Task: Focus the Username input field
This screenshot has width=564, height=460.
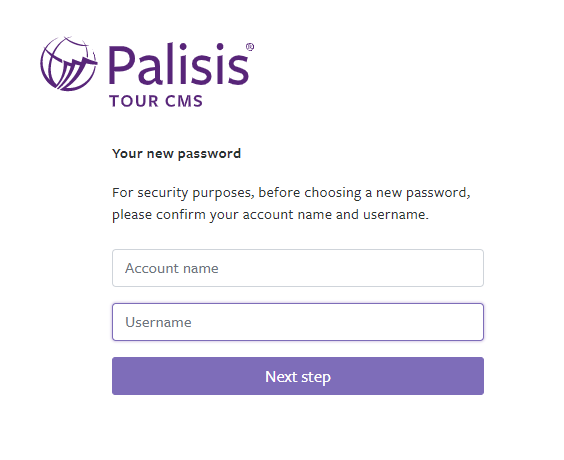Action: coord(298,322)
